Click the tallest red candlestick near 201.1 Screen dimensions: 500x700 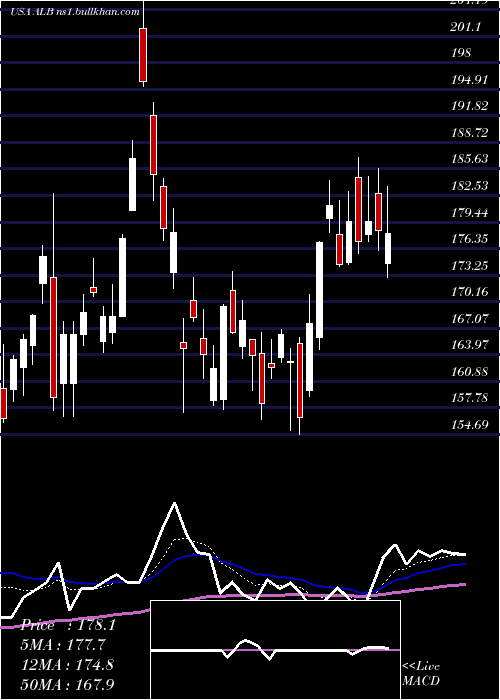(143, 55)
